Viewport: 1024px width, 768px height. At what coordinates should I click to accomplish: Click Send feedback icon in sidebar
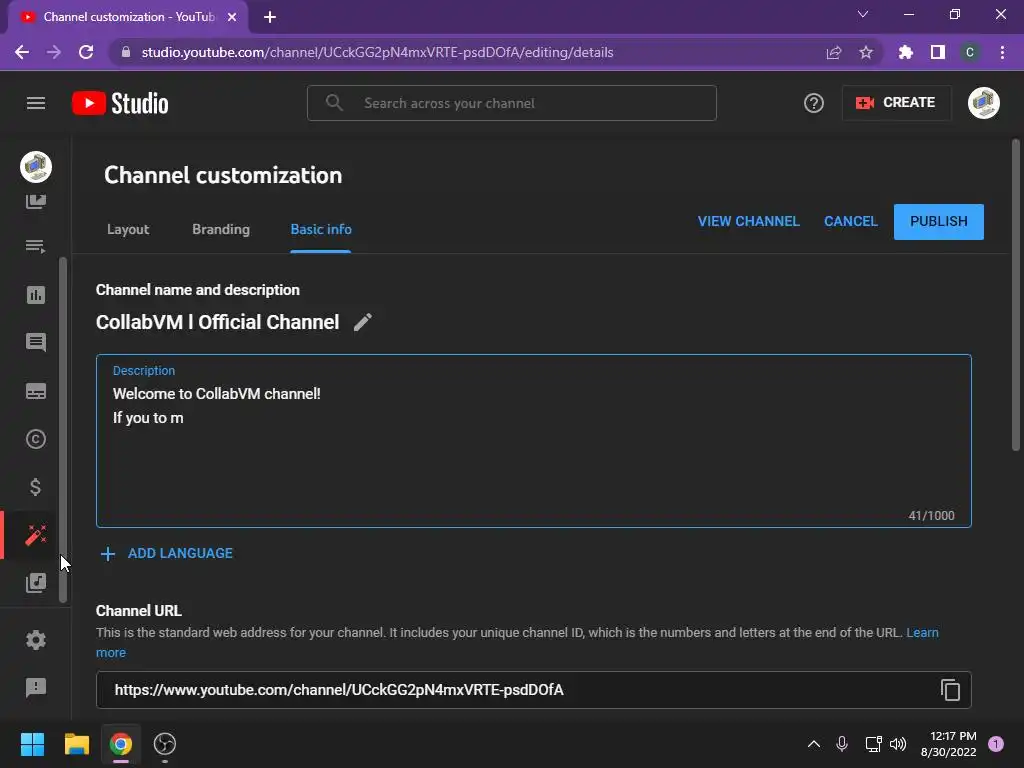[x=36, y=687]
